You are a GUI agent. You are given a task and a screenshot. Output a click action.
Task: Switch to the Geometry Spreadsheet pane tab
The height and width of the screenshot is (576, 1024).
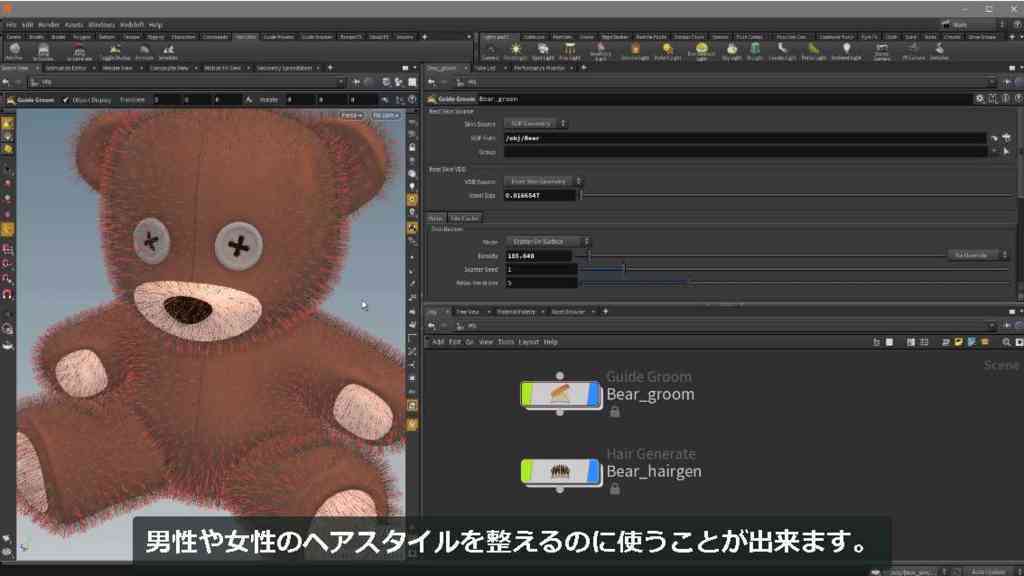click(284, 68)
